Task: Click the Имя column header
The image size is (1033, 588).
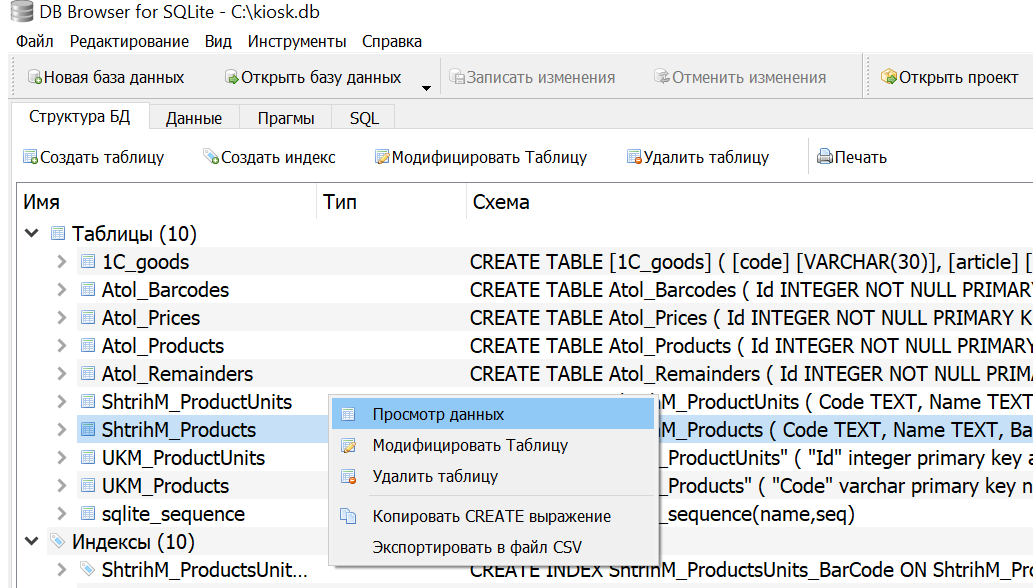Action: point(167,201)
